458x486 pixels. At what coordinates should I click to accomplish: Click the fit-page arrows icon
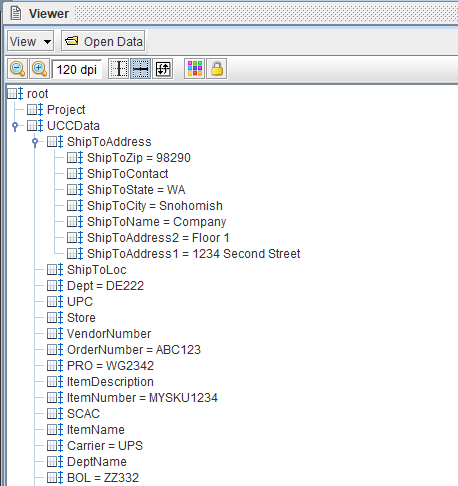click(163, 69)
